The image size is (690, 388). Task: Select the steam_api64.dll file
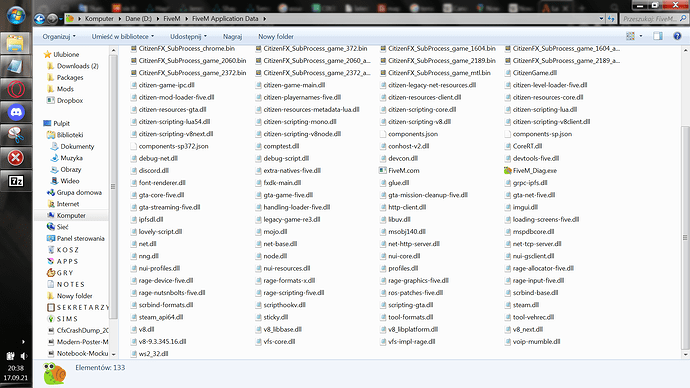161,317
